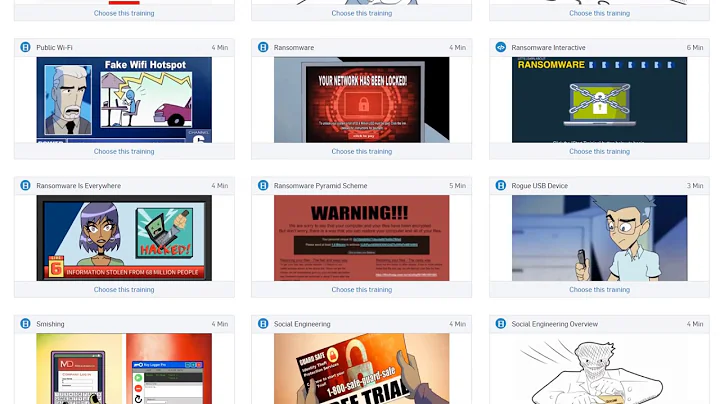Choose the Rogue USB Device training
The height and width of the screenshot is (404, 720).
coord(599,290)
